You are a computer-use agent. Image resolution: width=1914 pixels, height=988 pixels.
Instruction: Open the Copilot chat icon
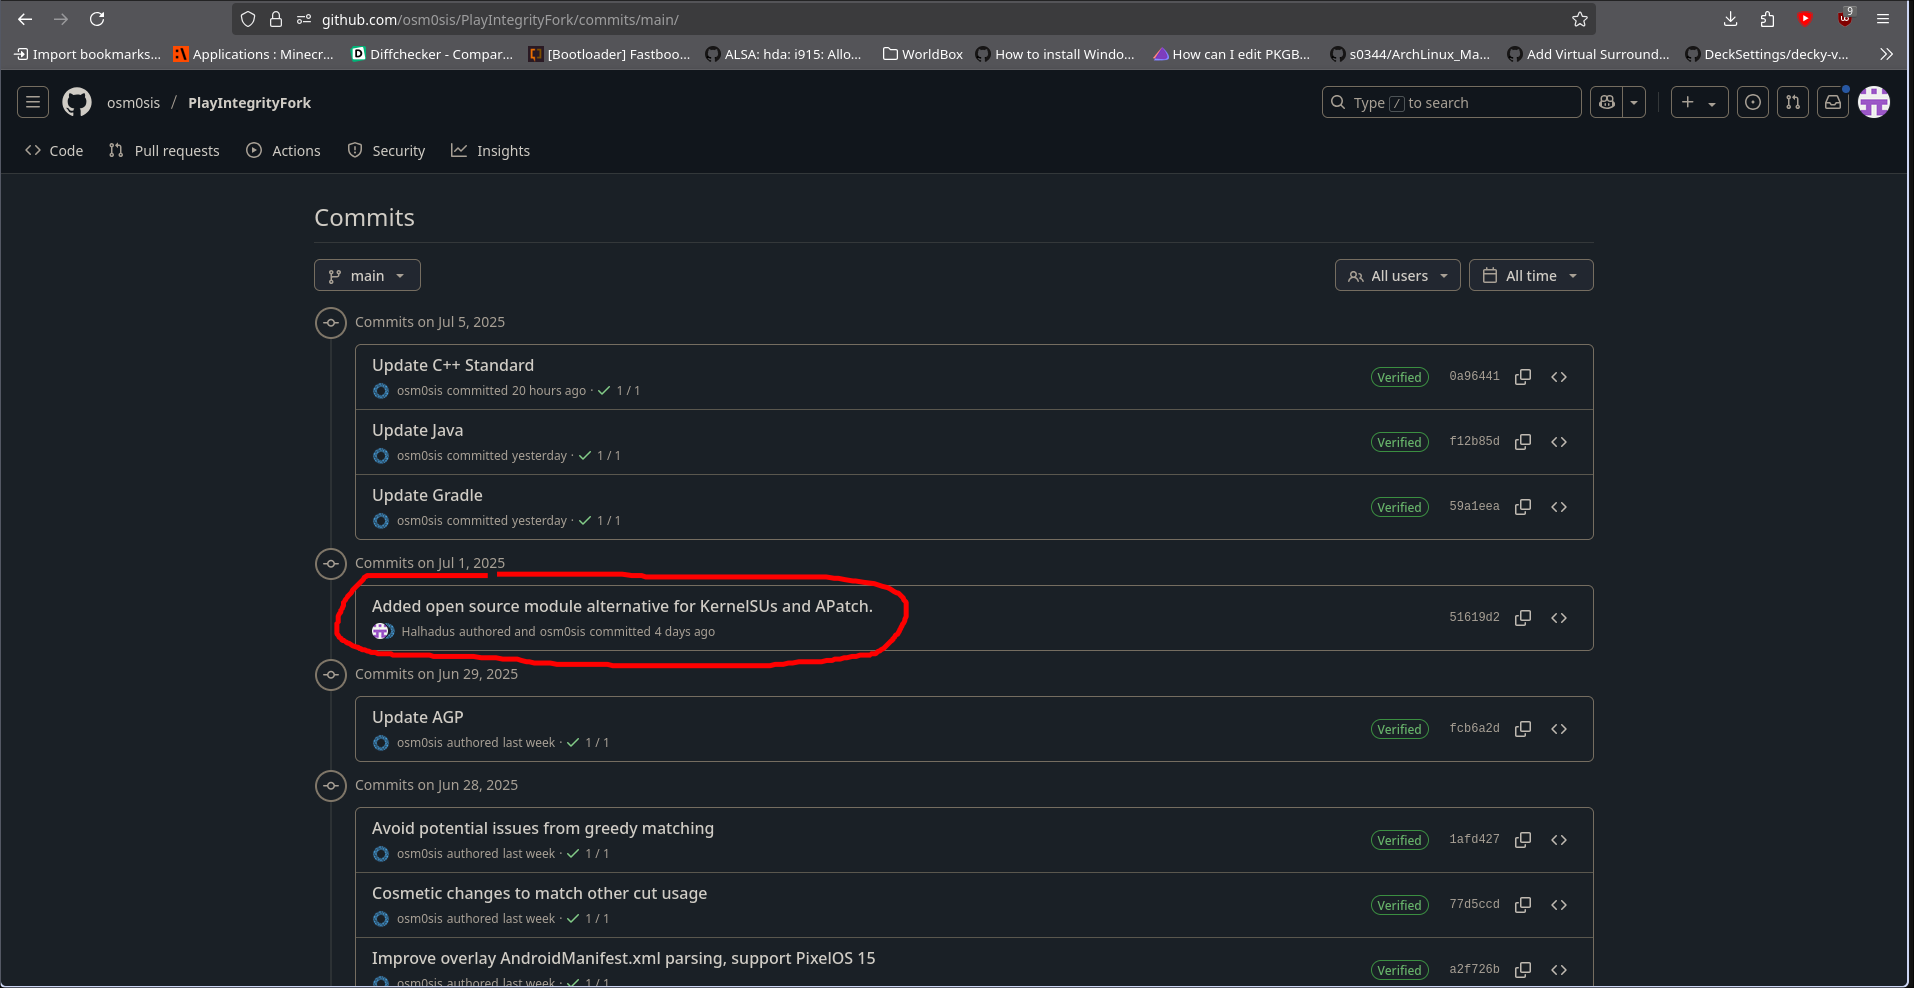click(1607, 102)
